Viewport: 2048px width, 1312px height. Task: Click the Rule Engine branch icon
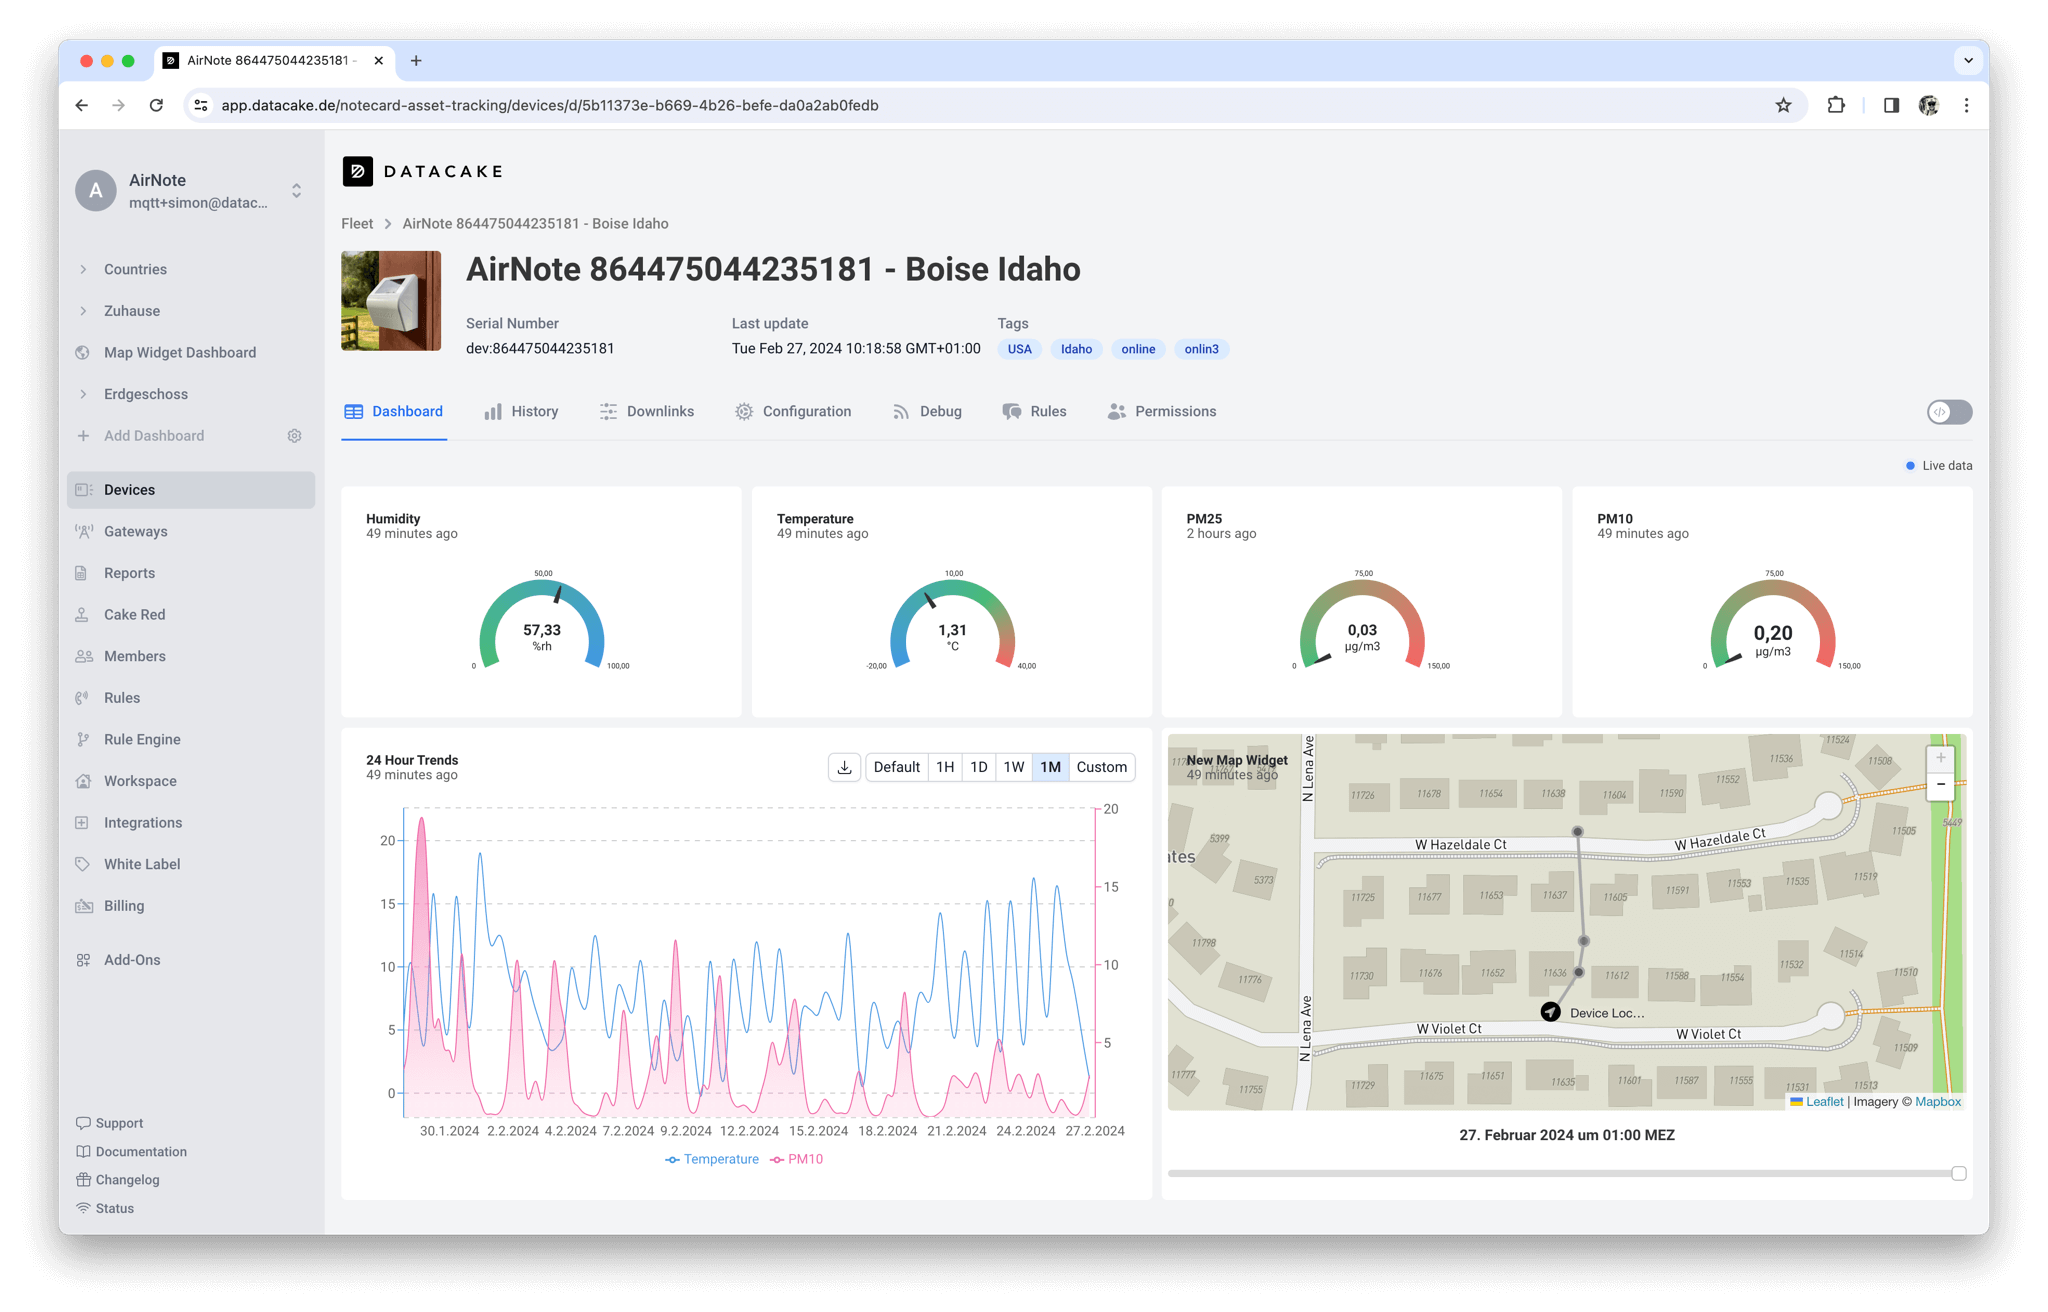pos(82,739)
